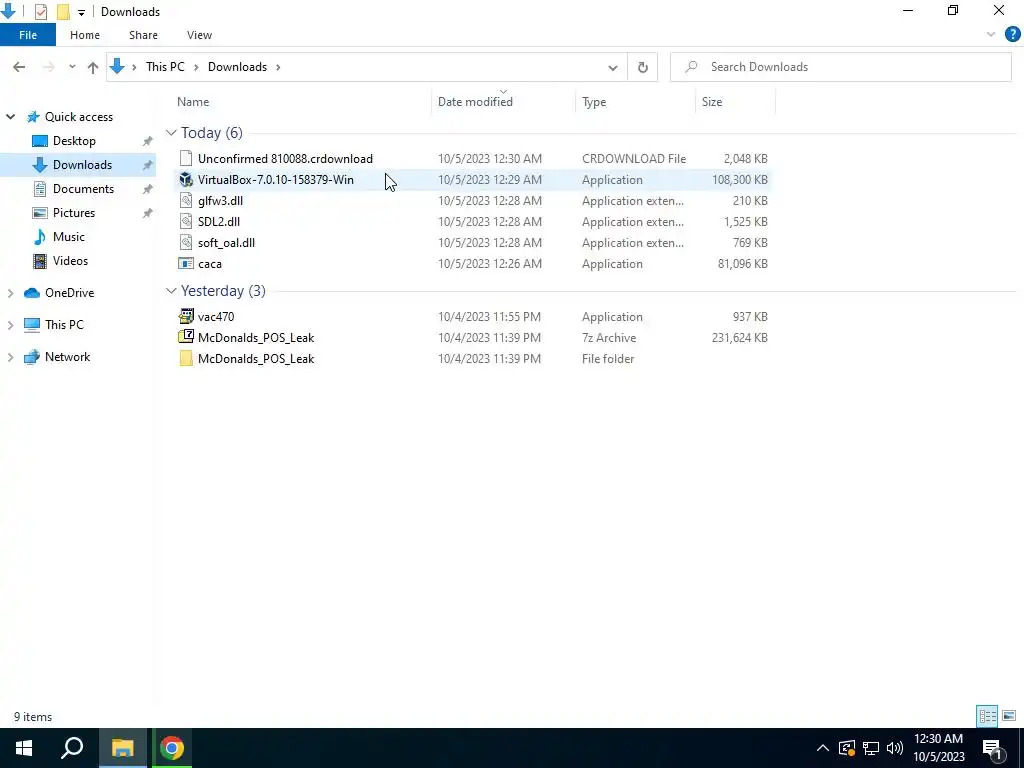Select Music in the navigation pane
Image resolution: width=1024 pixels, height=768 pixels.
click(69, 237)
